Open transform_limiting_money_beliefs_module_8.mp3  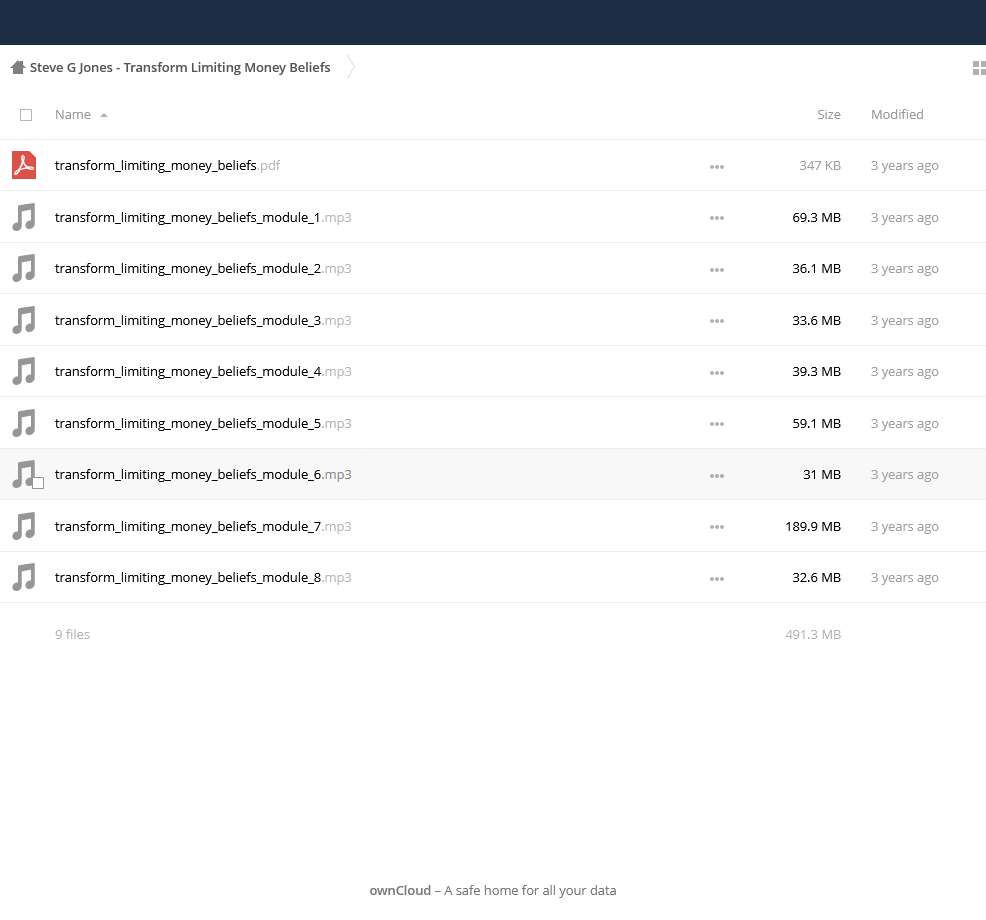pos(203,577)
